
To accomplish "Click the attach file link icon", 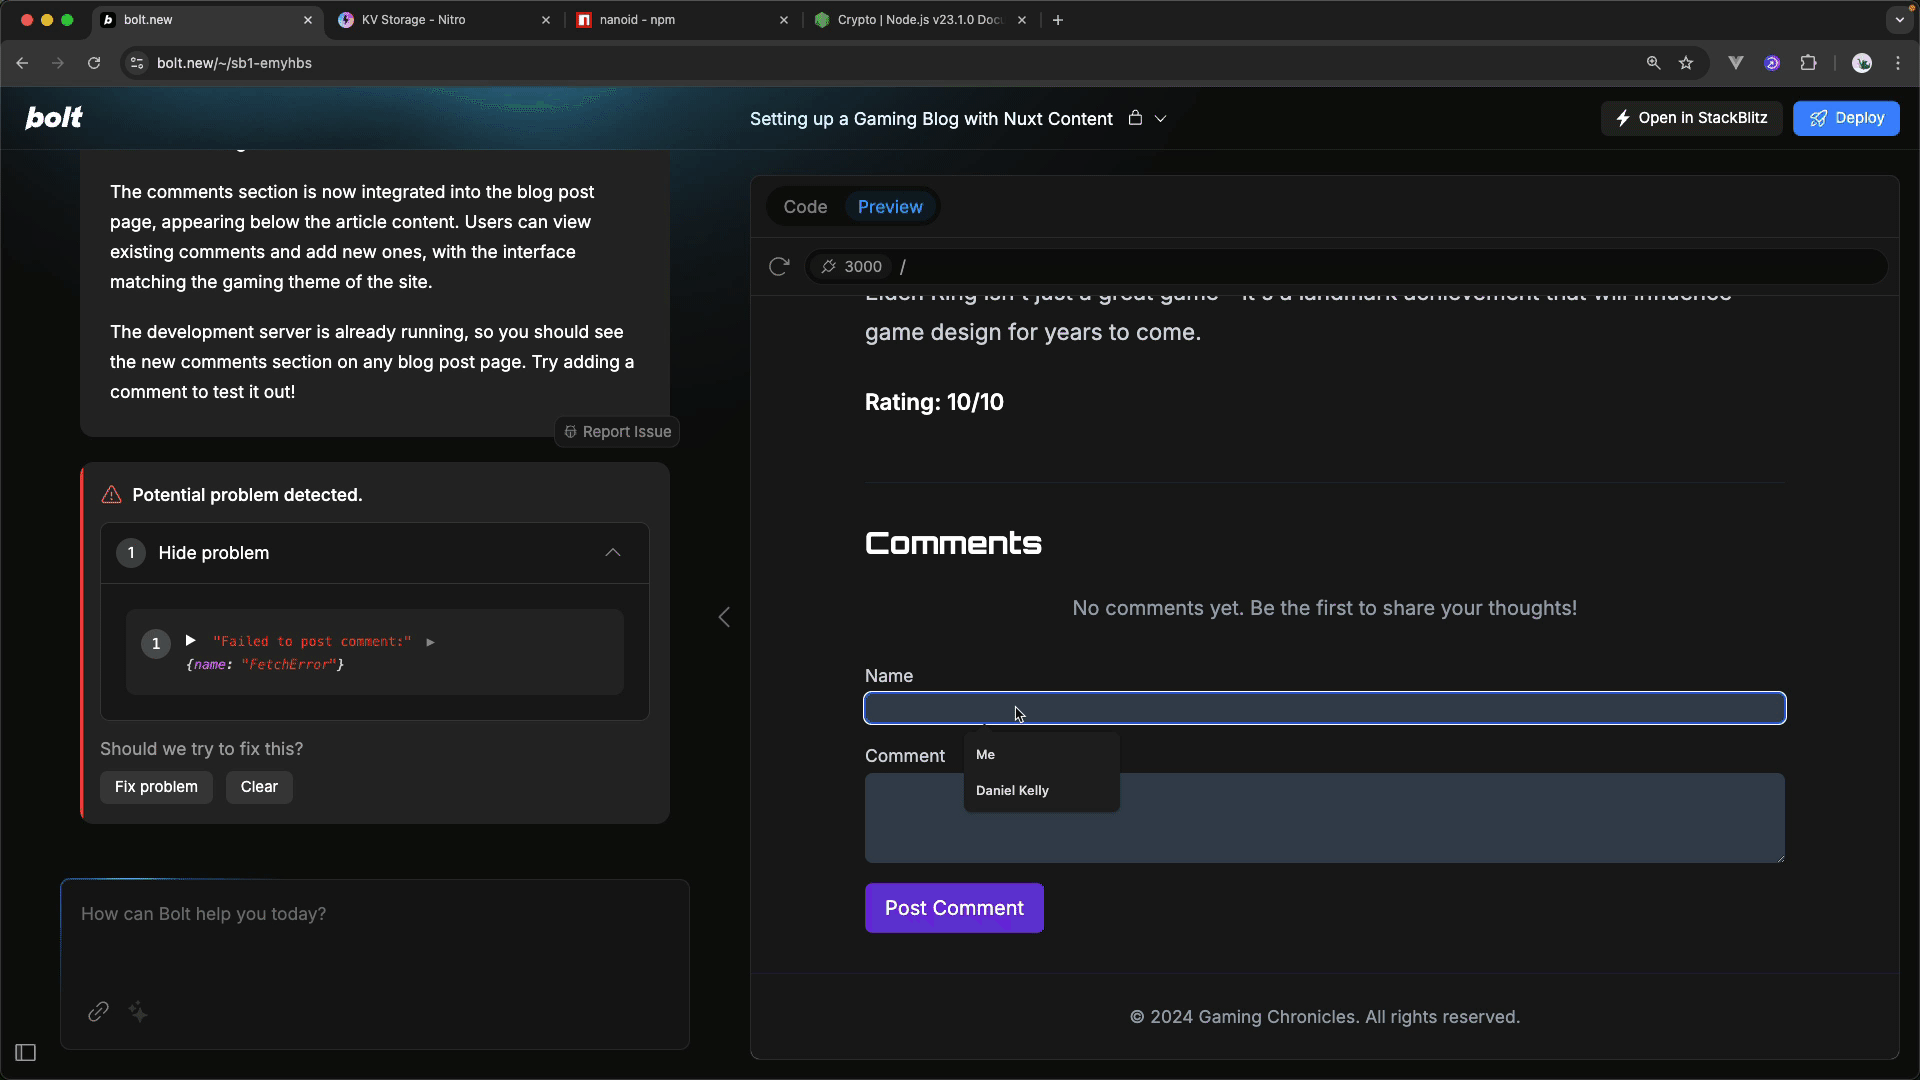I will pyautogui.click(x=98, y=1012).
